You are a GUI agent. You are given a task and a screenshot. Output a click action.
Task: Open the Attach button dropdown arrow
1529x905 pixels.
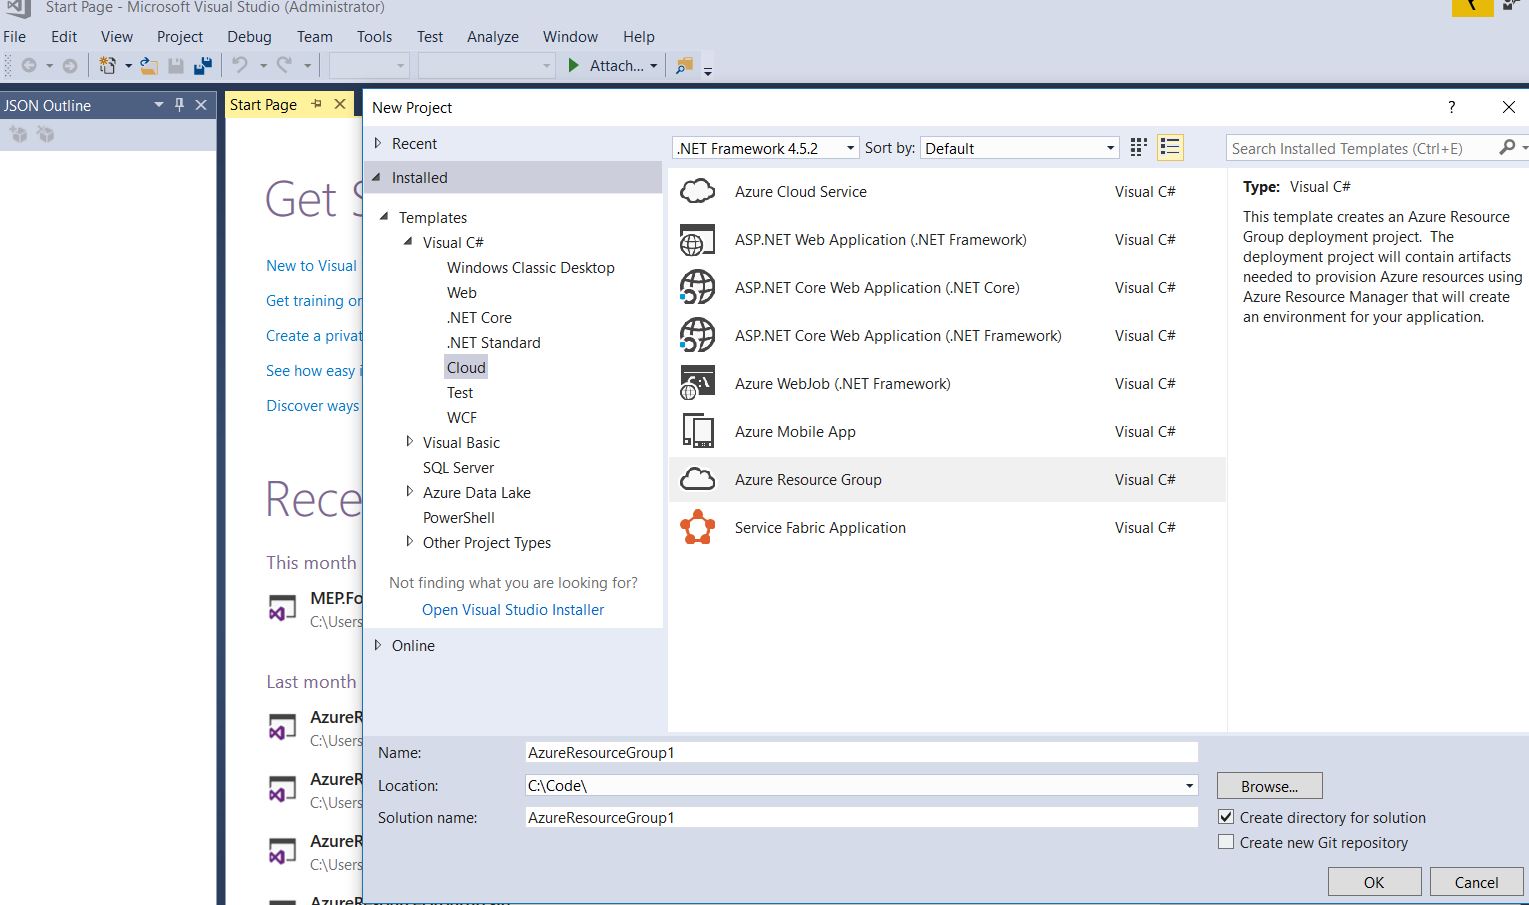point(654,66)
